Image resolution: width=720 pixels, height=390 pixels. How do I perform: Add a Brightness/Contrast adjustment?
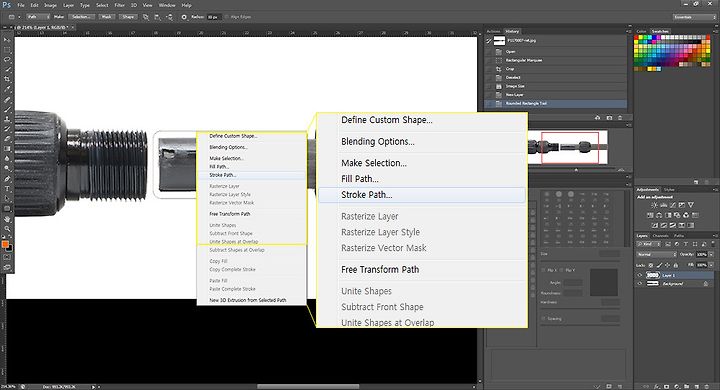pos(654,205)
